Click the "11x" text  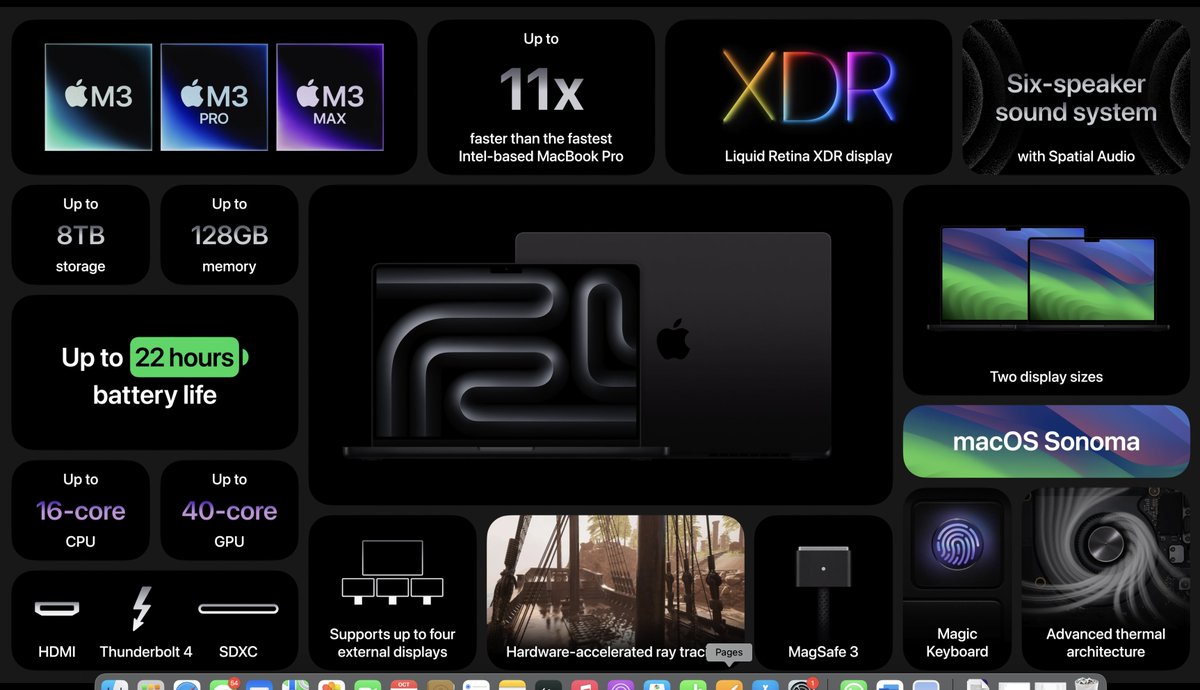tap(541, 90)
